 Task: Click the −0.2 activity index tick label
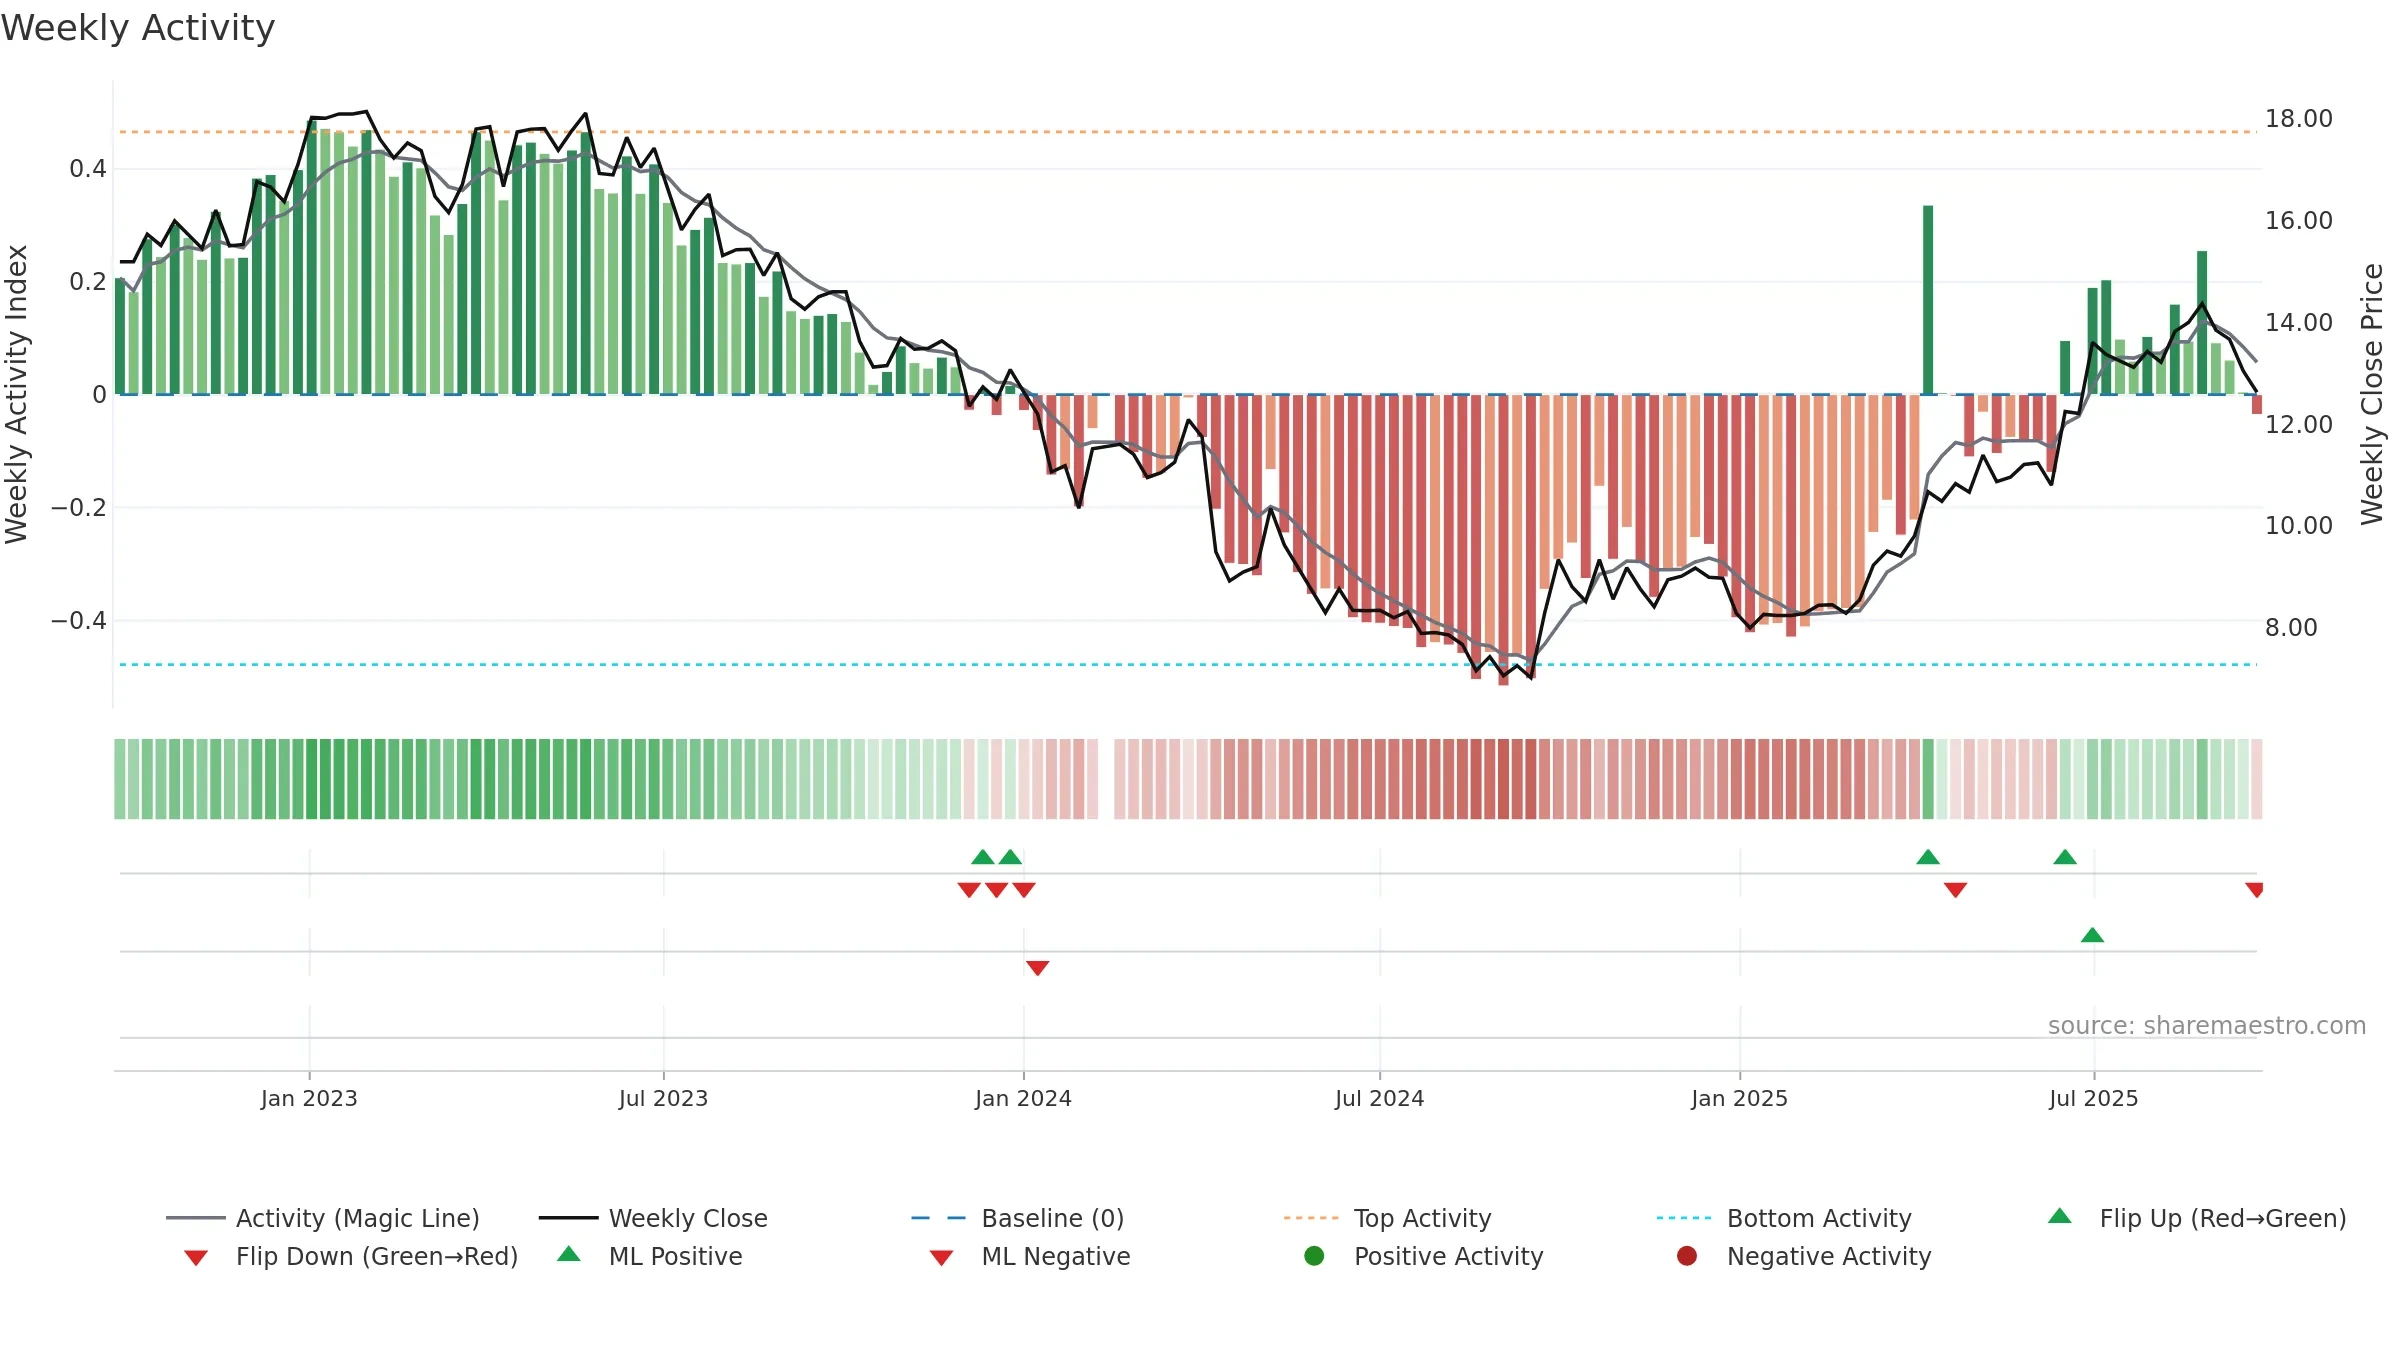[x=79, y=508]
